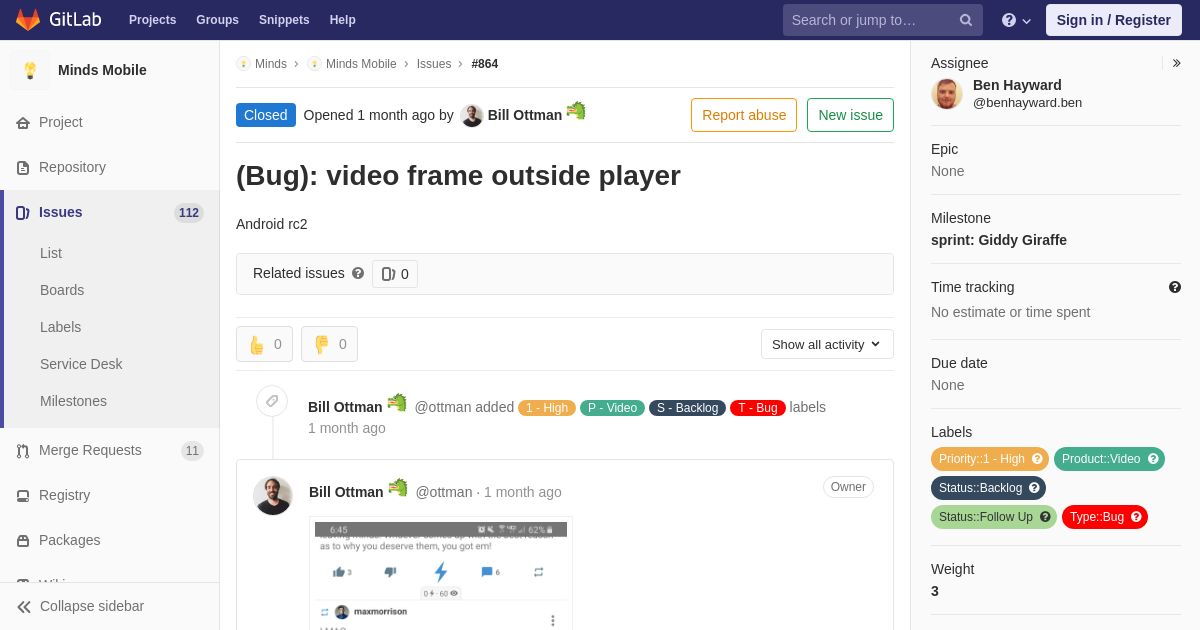The height and width of the screenshot is (630, 1200).
Task: Click the @ottman handle in comment header
Action: point(444,492)
